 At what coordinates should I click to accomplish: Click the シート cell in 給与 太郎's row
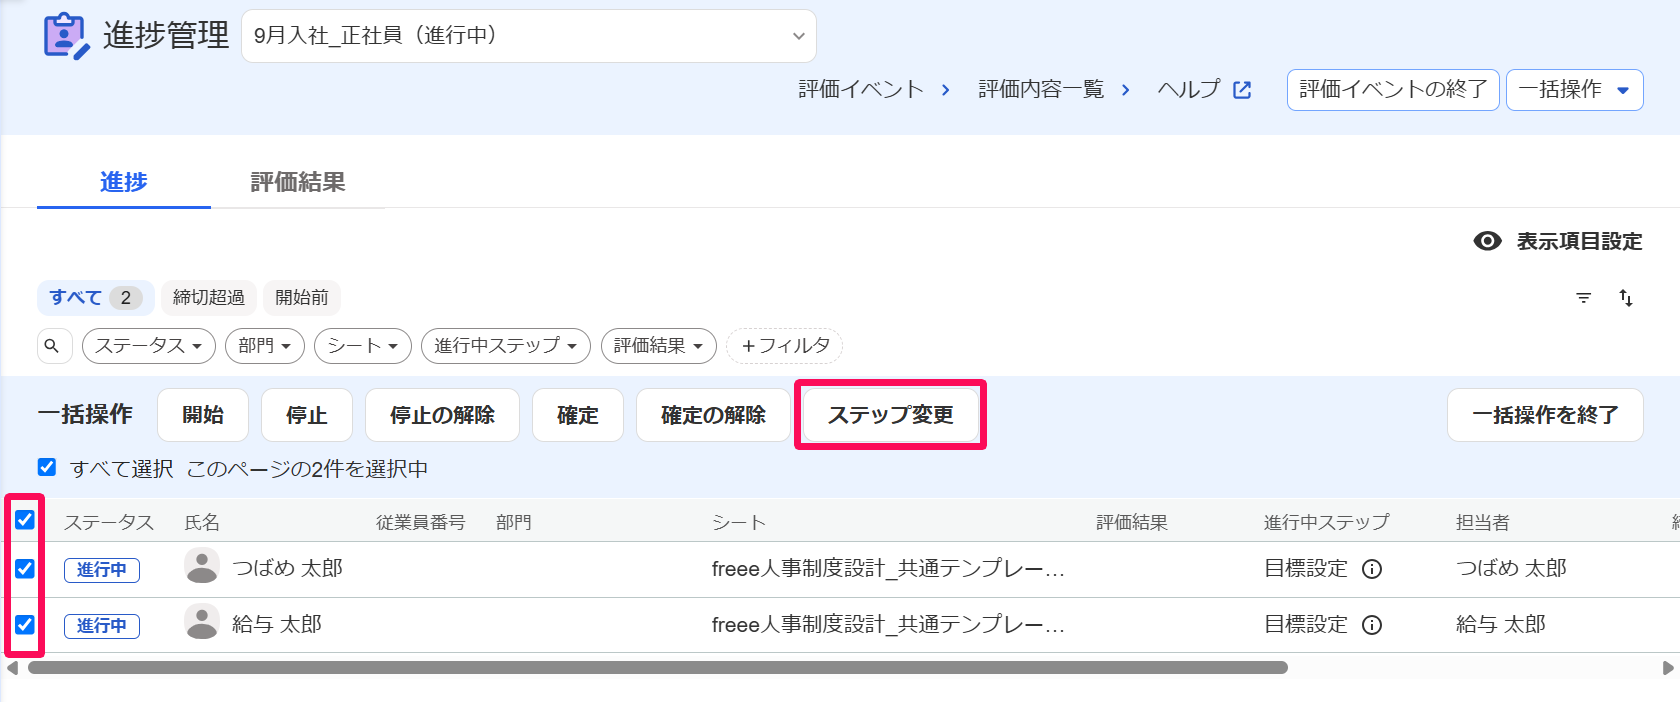[x=888, y=625]
